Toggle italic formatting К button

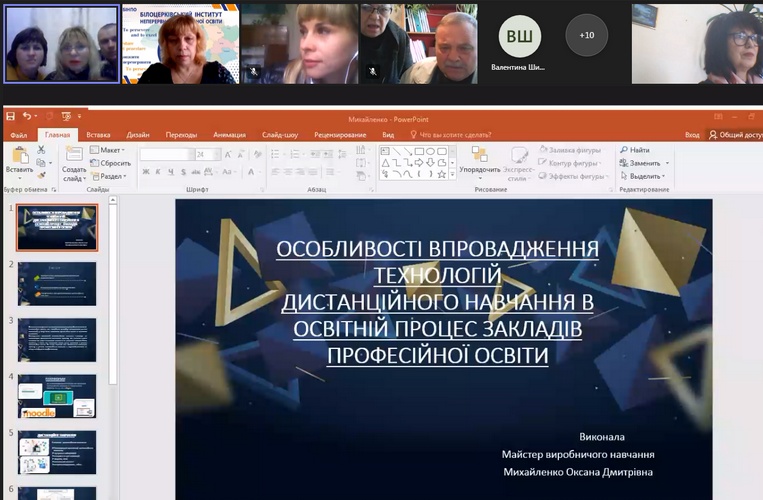tap(158, 172)
